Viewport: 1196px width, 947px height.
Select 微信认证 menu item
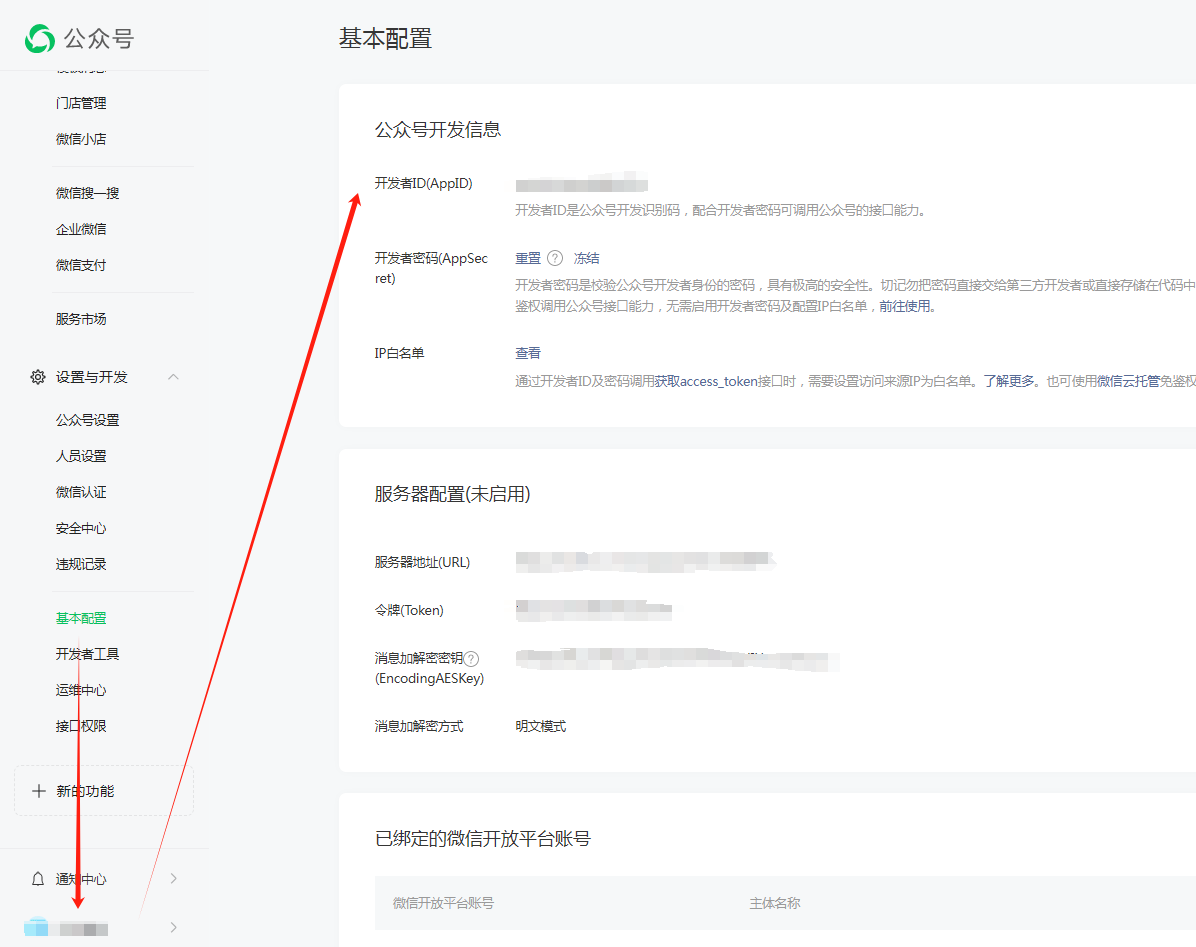pos(81,492)
